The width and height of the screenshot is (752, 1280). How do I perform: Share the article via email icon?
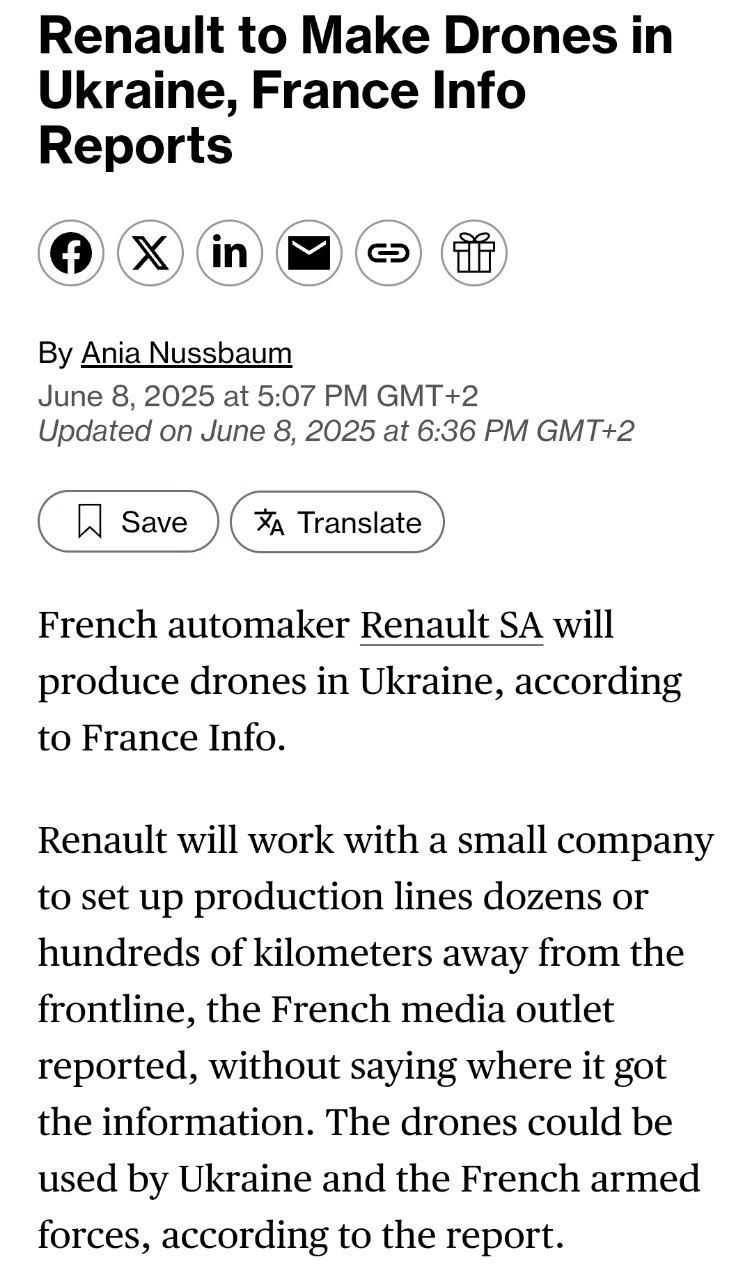[309, 253]
